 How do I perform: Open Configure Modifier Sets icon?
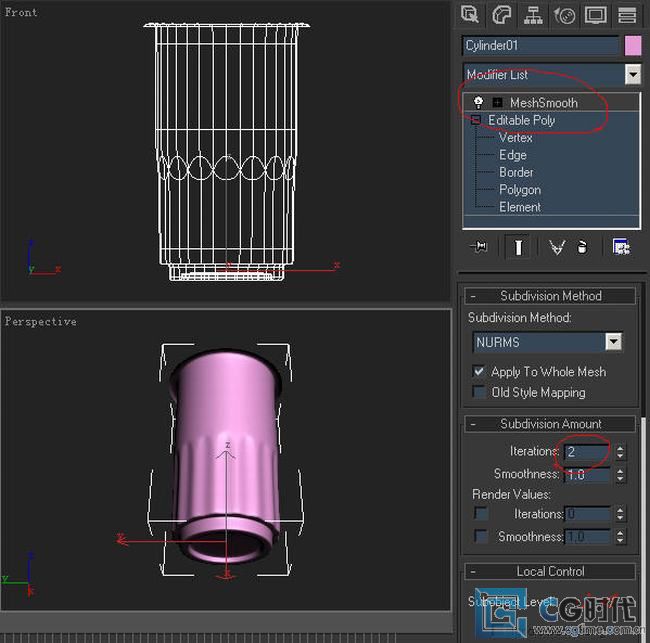(621, 247)
